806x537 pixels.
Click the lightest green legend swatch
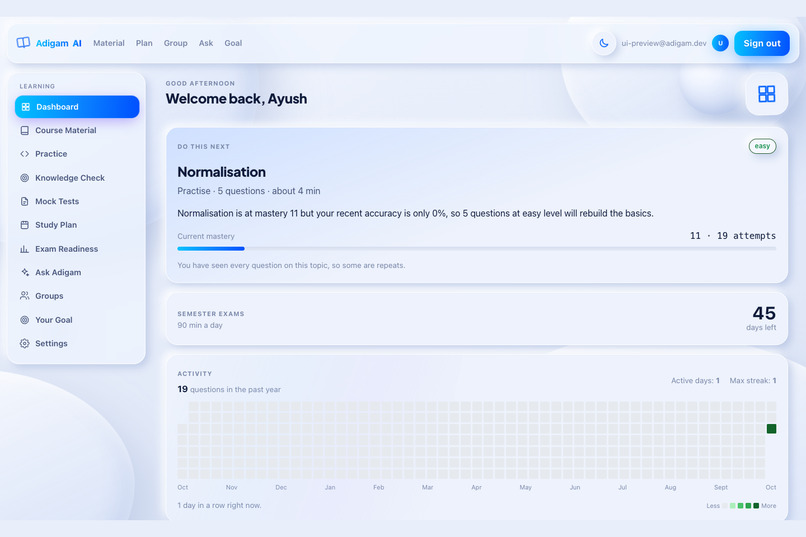(x=732, y=506)
